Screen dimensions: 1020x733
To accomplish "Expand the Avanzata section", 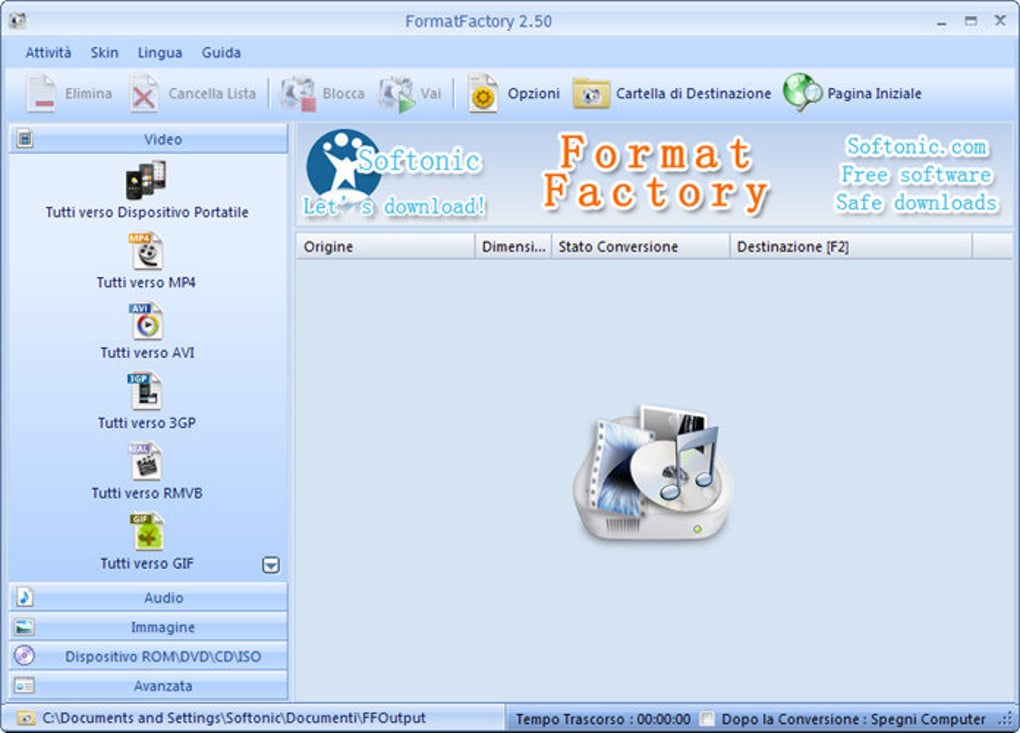I will 148,686.
